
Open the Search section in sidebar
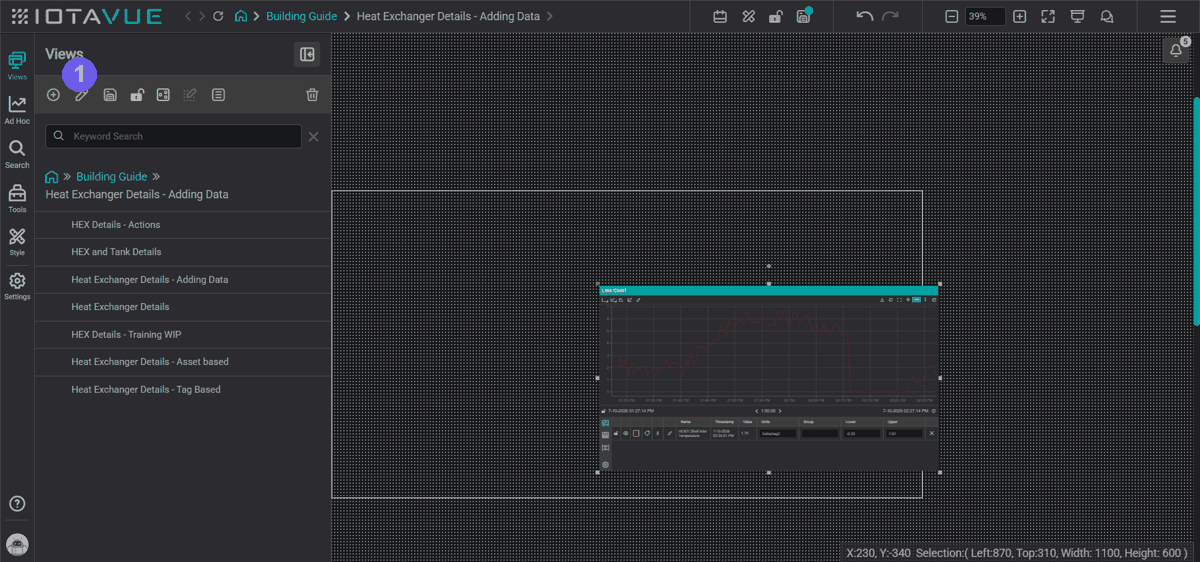17,154
